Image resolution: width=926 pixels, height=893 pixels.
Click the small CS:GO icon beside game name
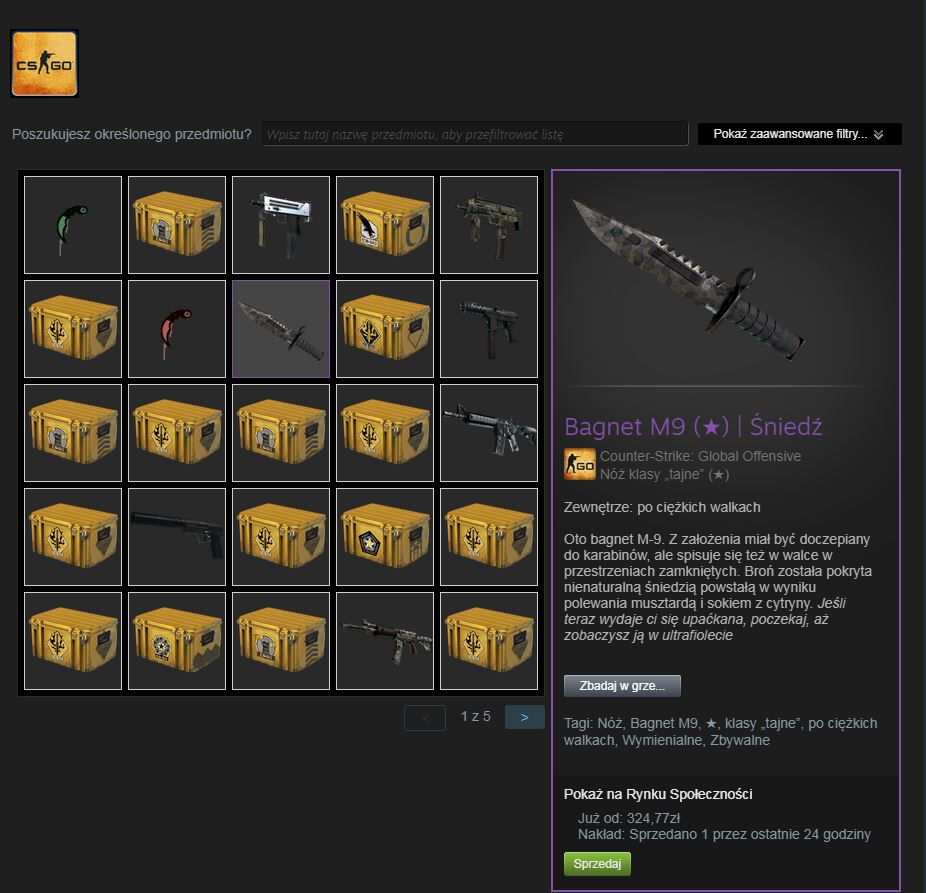(579, 464)
